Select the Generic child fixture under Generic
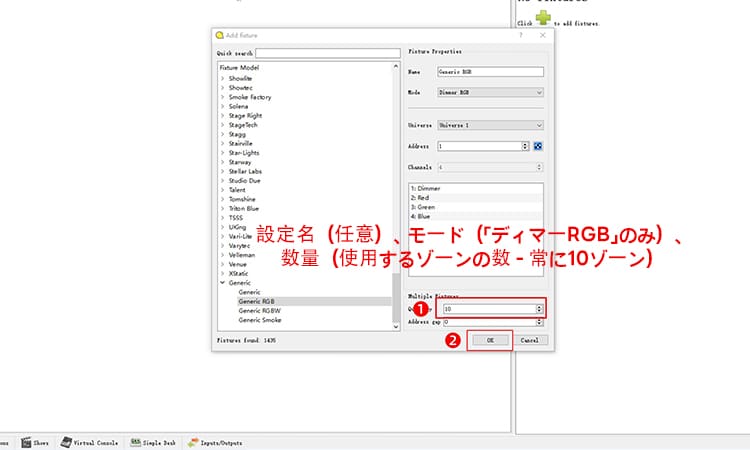The width and height of the screenshot is (750, 450). 249,292
